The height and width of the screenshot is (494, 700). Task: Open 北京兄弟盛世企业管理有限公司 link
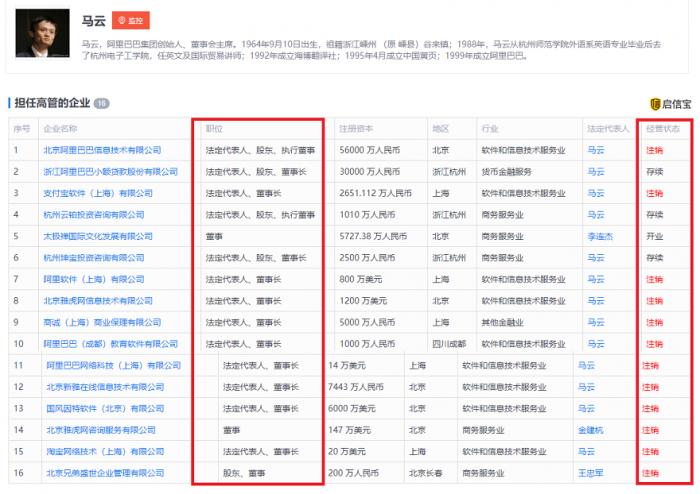coord(105,473)
